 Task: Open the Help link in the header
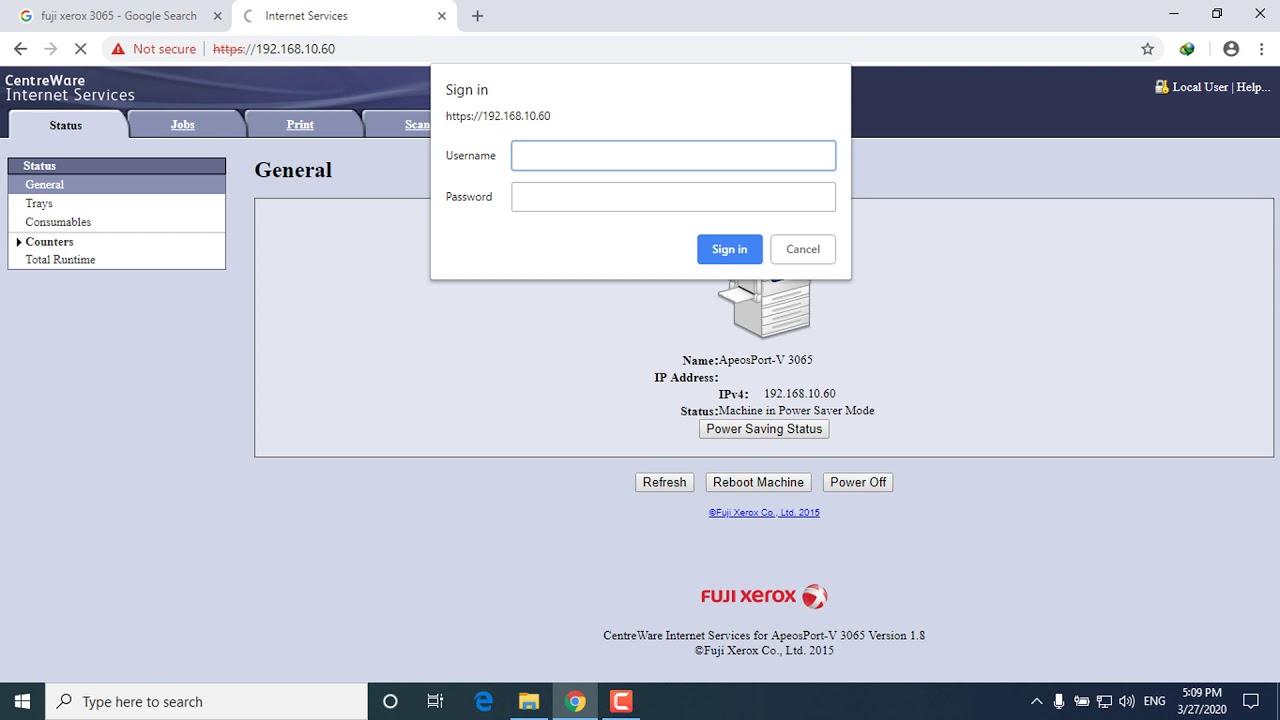[1254, 87]
